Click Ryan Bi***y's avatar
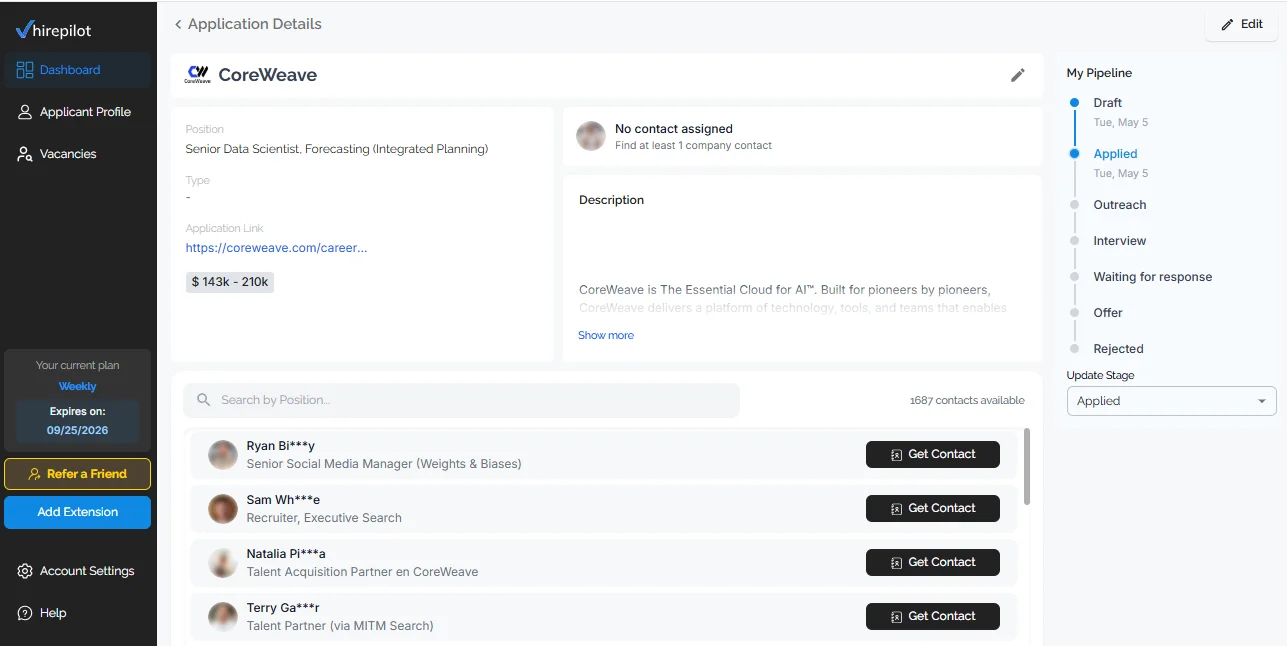 click(x=222, y=455)
